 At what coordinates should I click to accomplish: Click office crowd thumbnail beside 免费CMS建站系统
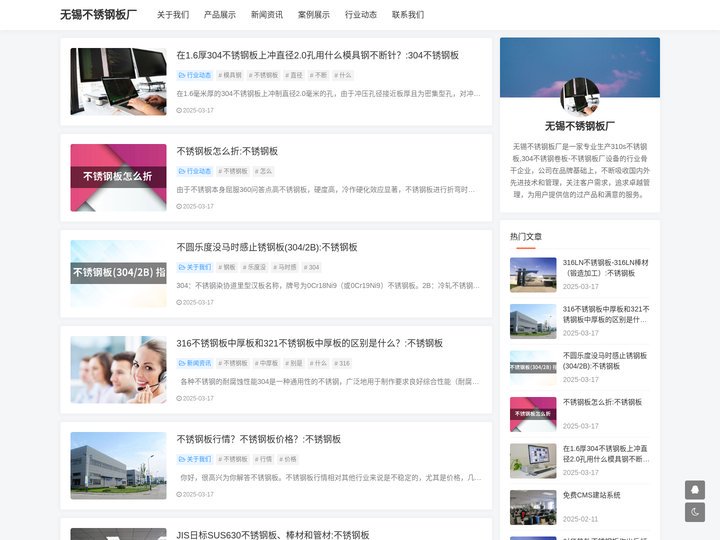coord(533,507)
